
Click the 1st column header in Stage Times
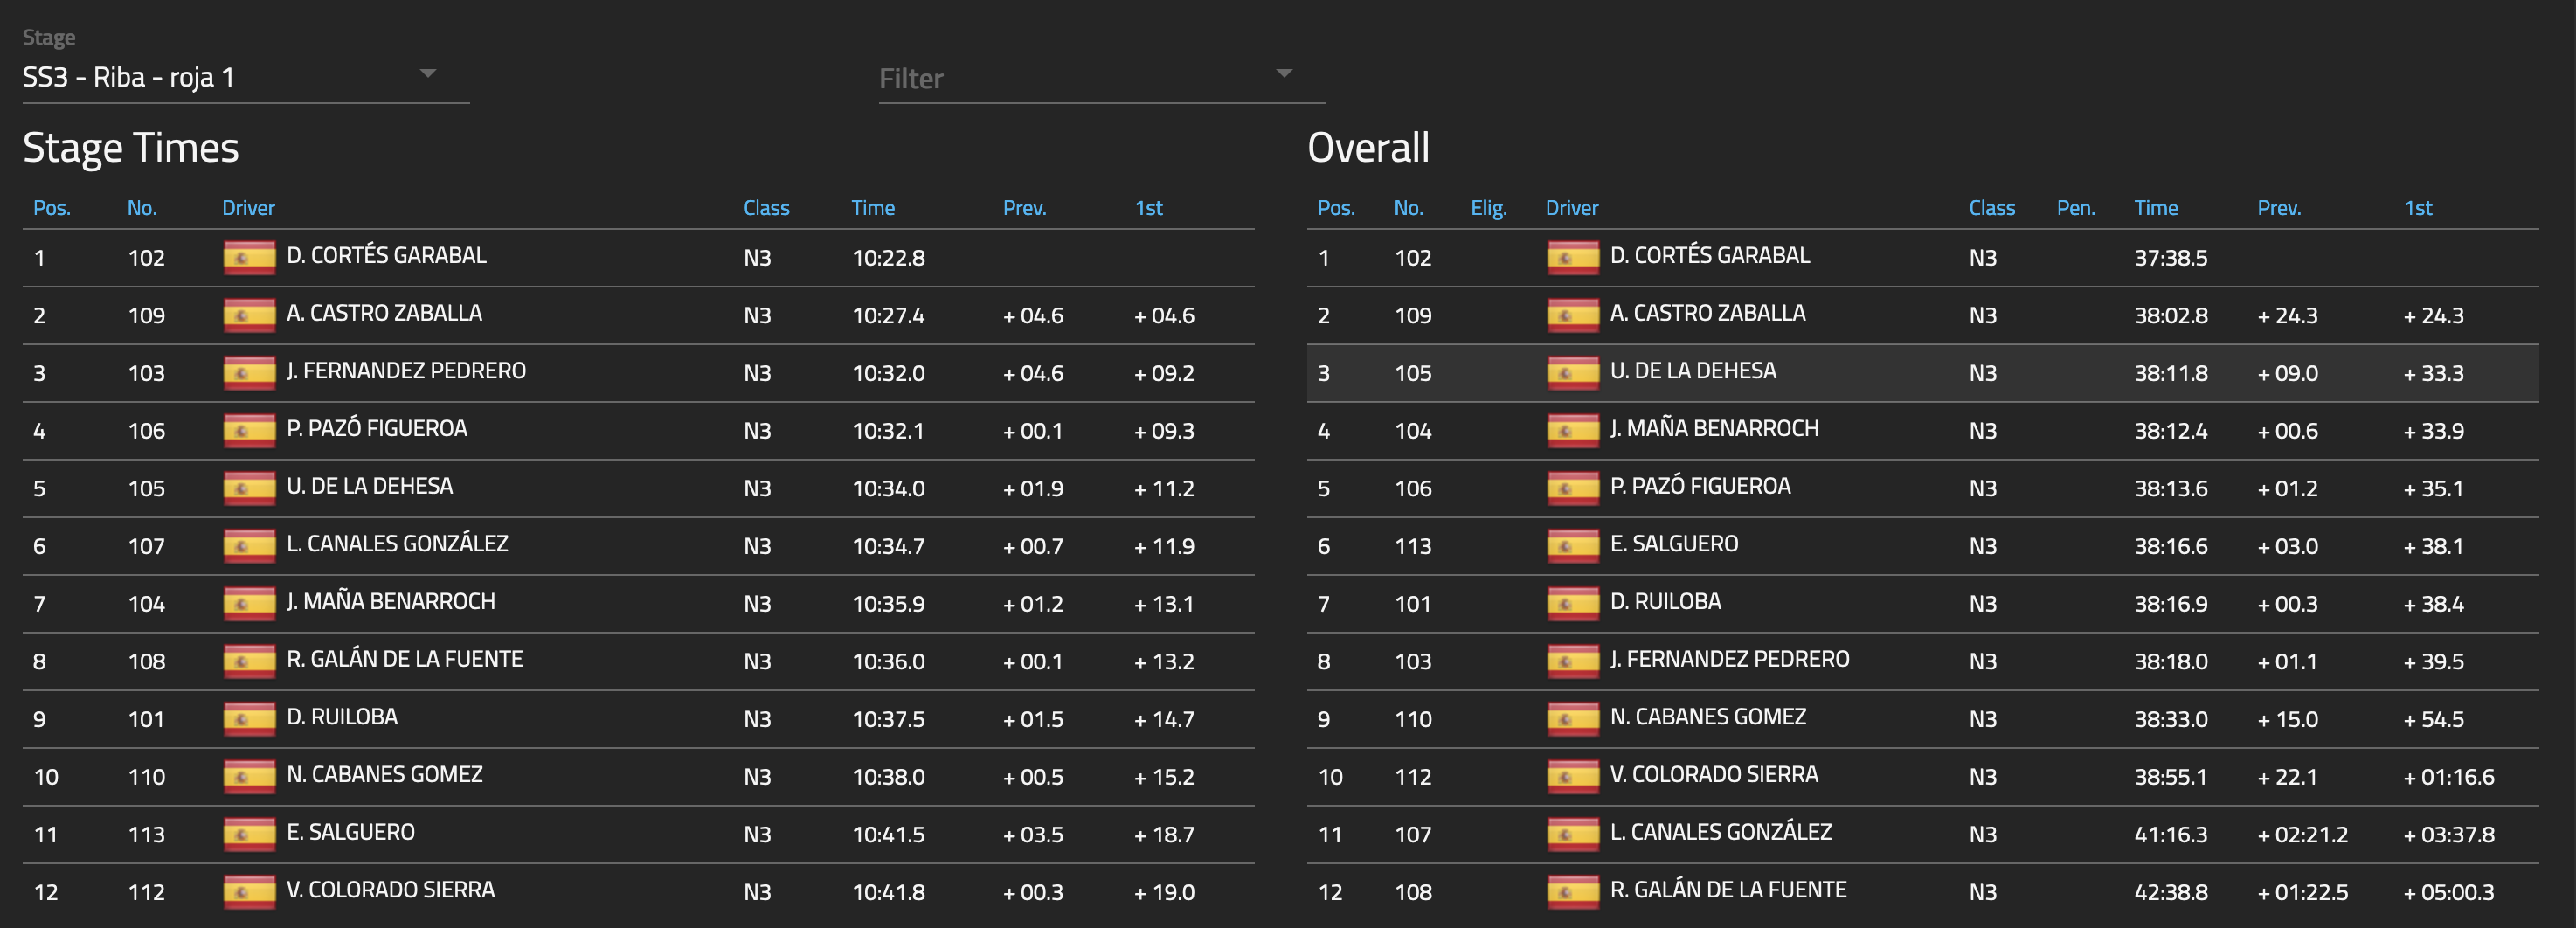point(1148,208)
